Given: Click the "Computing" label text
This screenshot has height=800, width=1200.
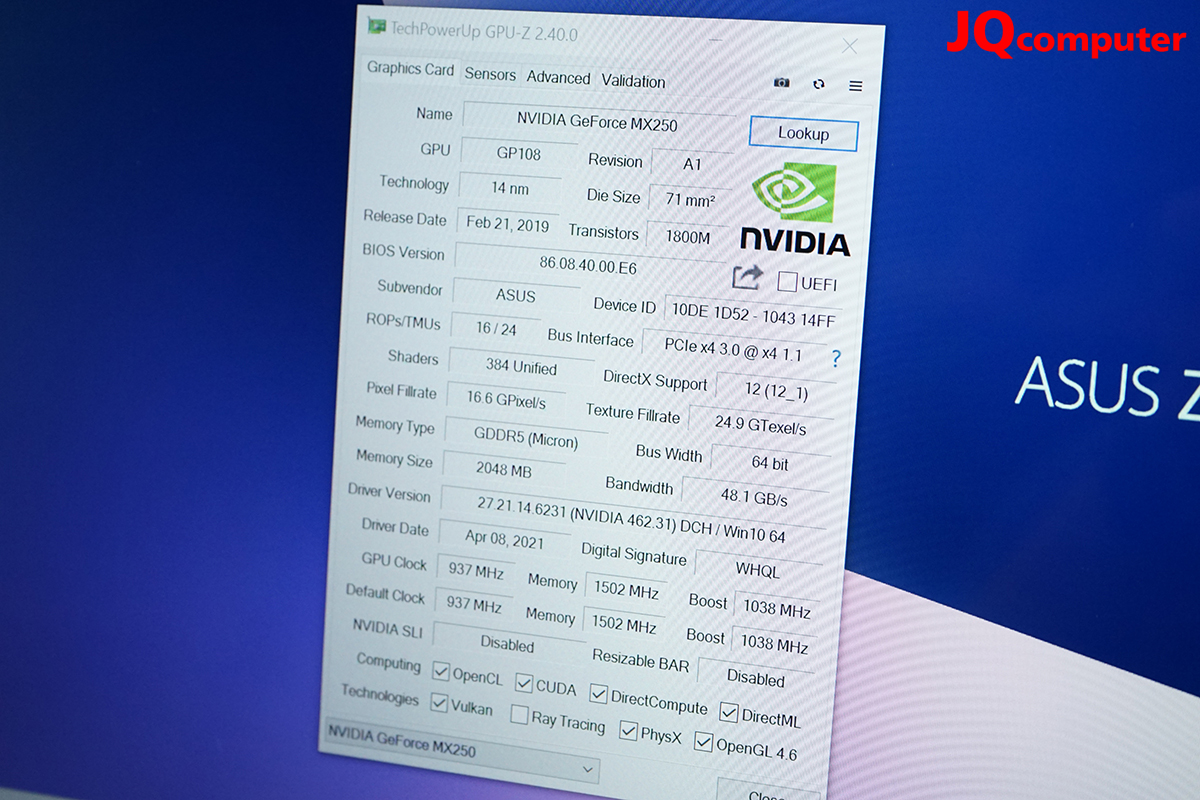Looking at the screenshot, I should [x=389, y=663].
